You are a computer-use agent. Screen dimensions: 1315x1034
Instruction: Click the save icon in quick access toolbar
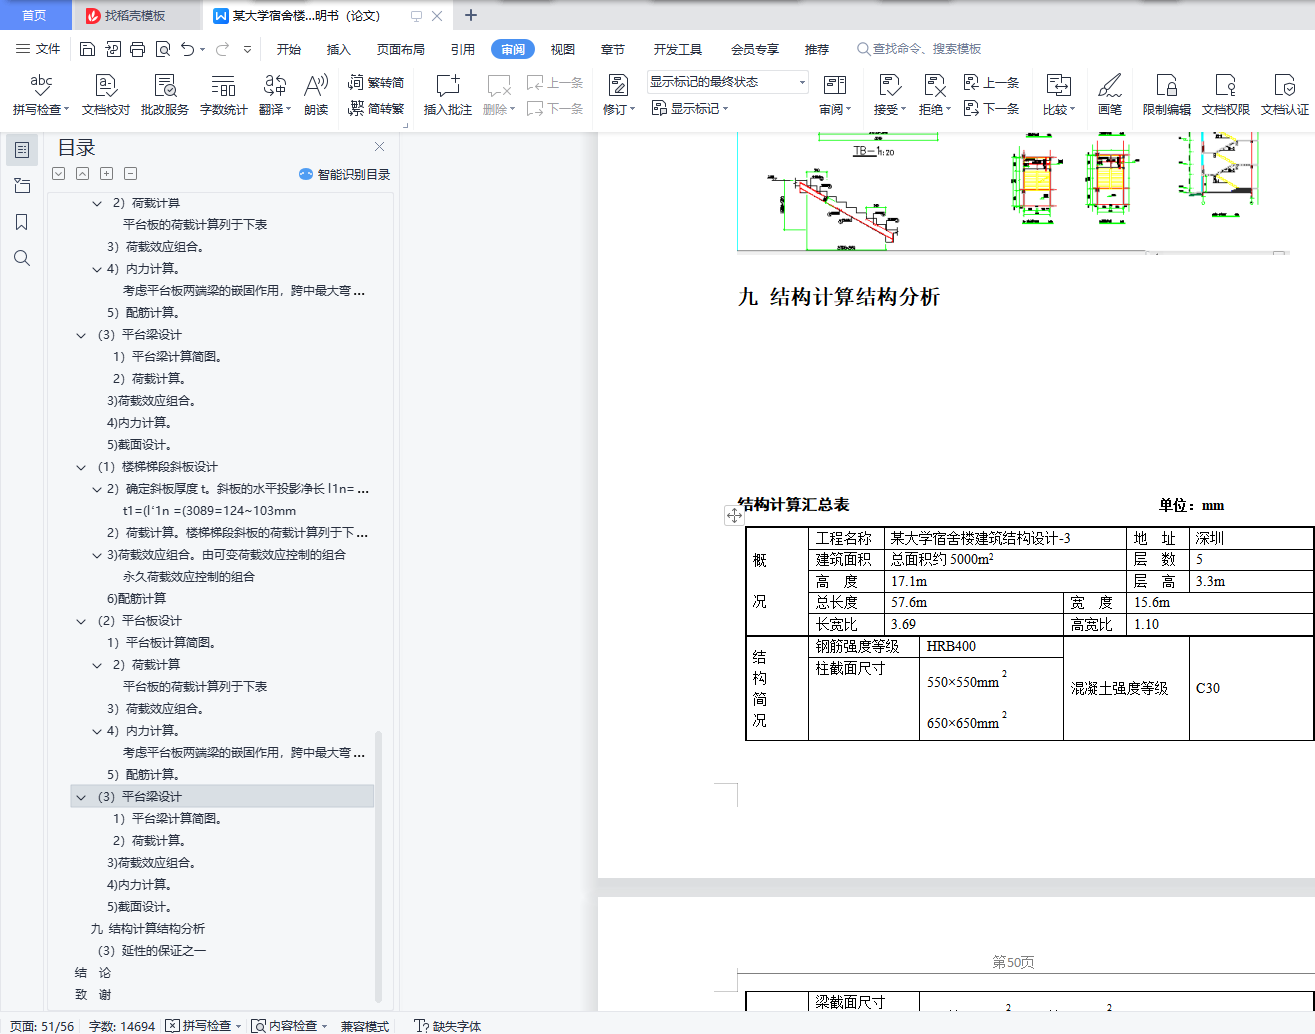(87, 49)
